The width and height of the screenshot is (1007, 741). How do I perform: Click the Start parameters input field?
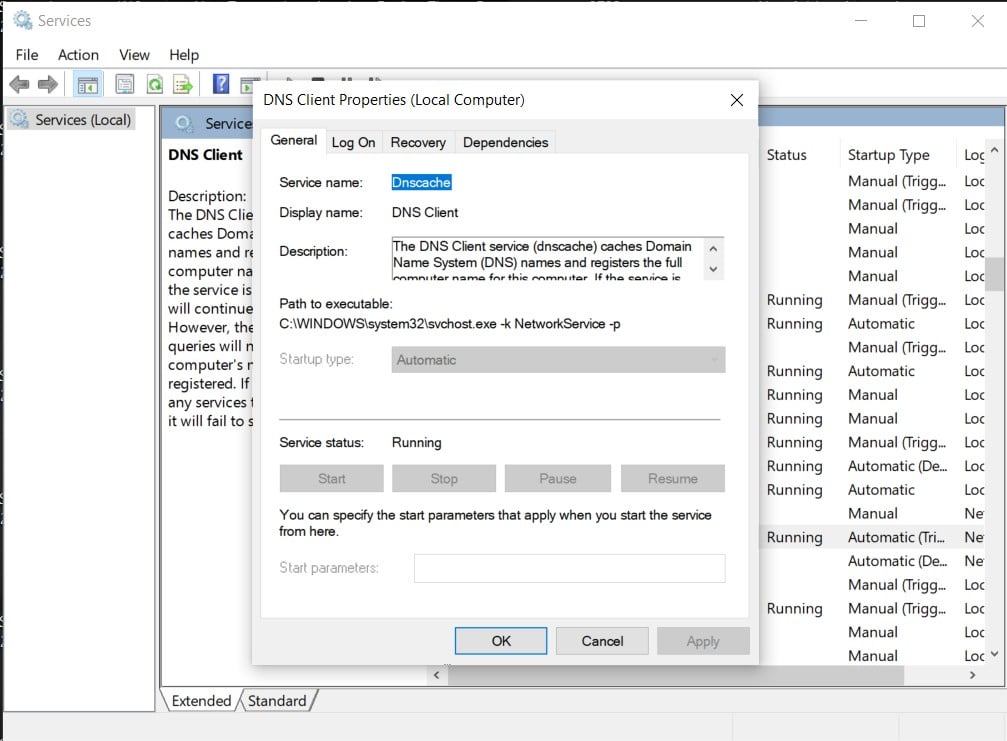(569, 568)
